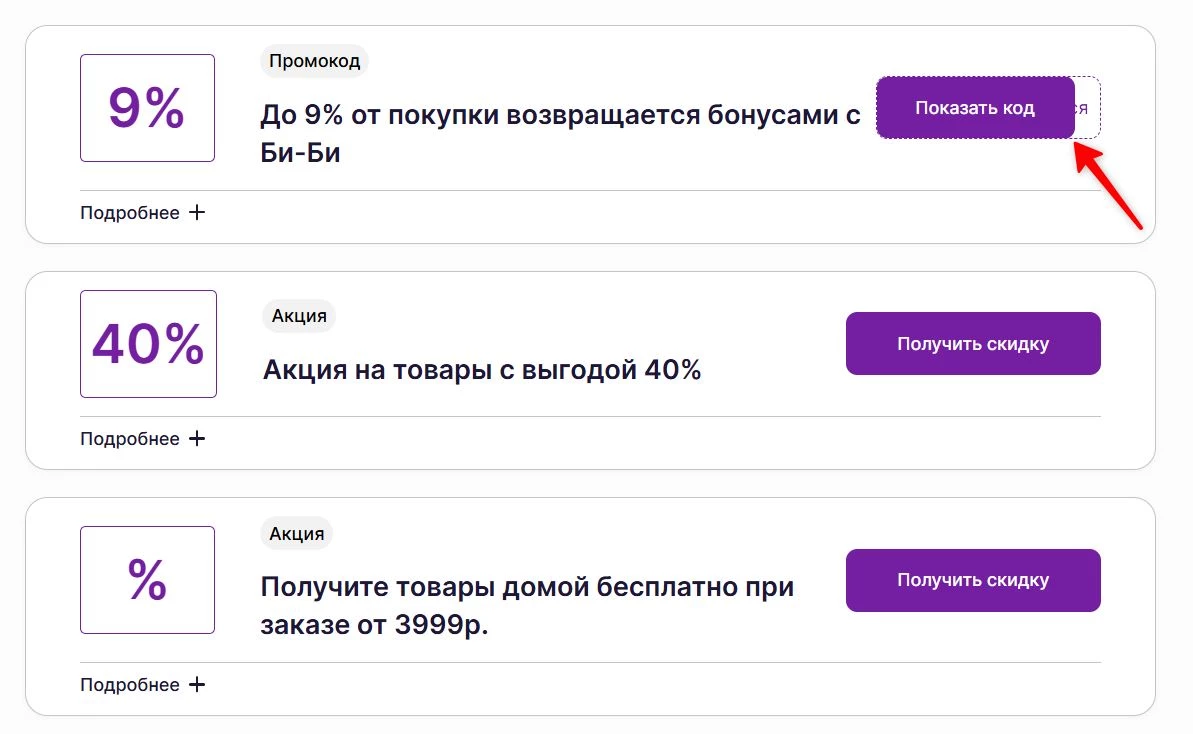Viewport: 1193px width, 734px height.
Task: Click the plus icon next to second «Подробнее»
Action: click(x=198, y=438)
